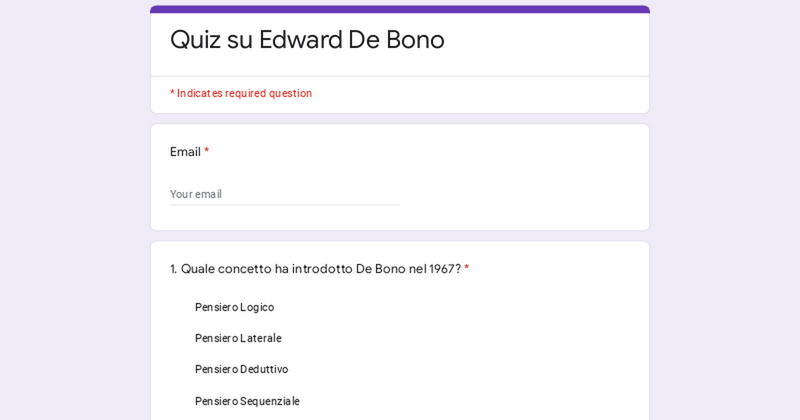The image size is (800, 420).
Task: Click the underline beneath "Your email"
Action: point(284,205)
